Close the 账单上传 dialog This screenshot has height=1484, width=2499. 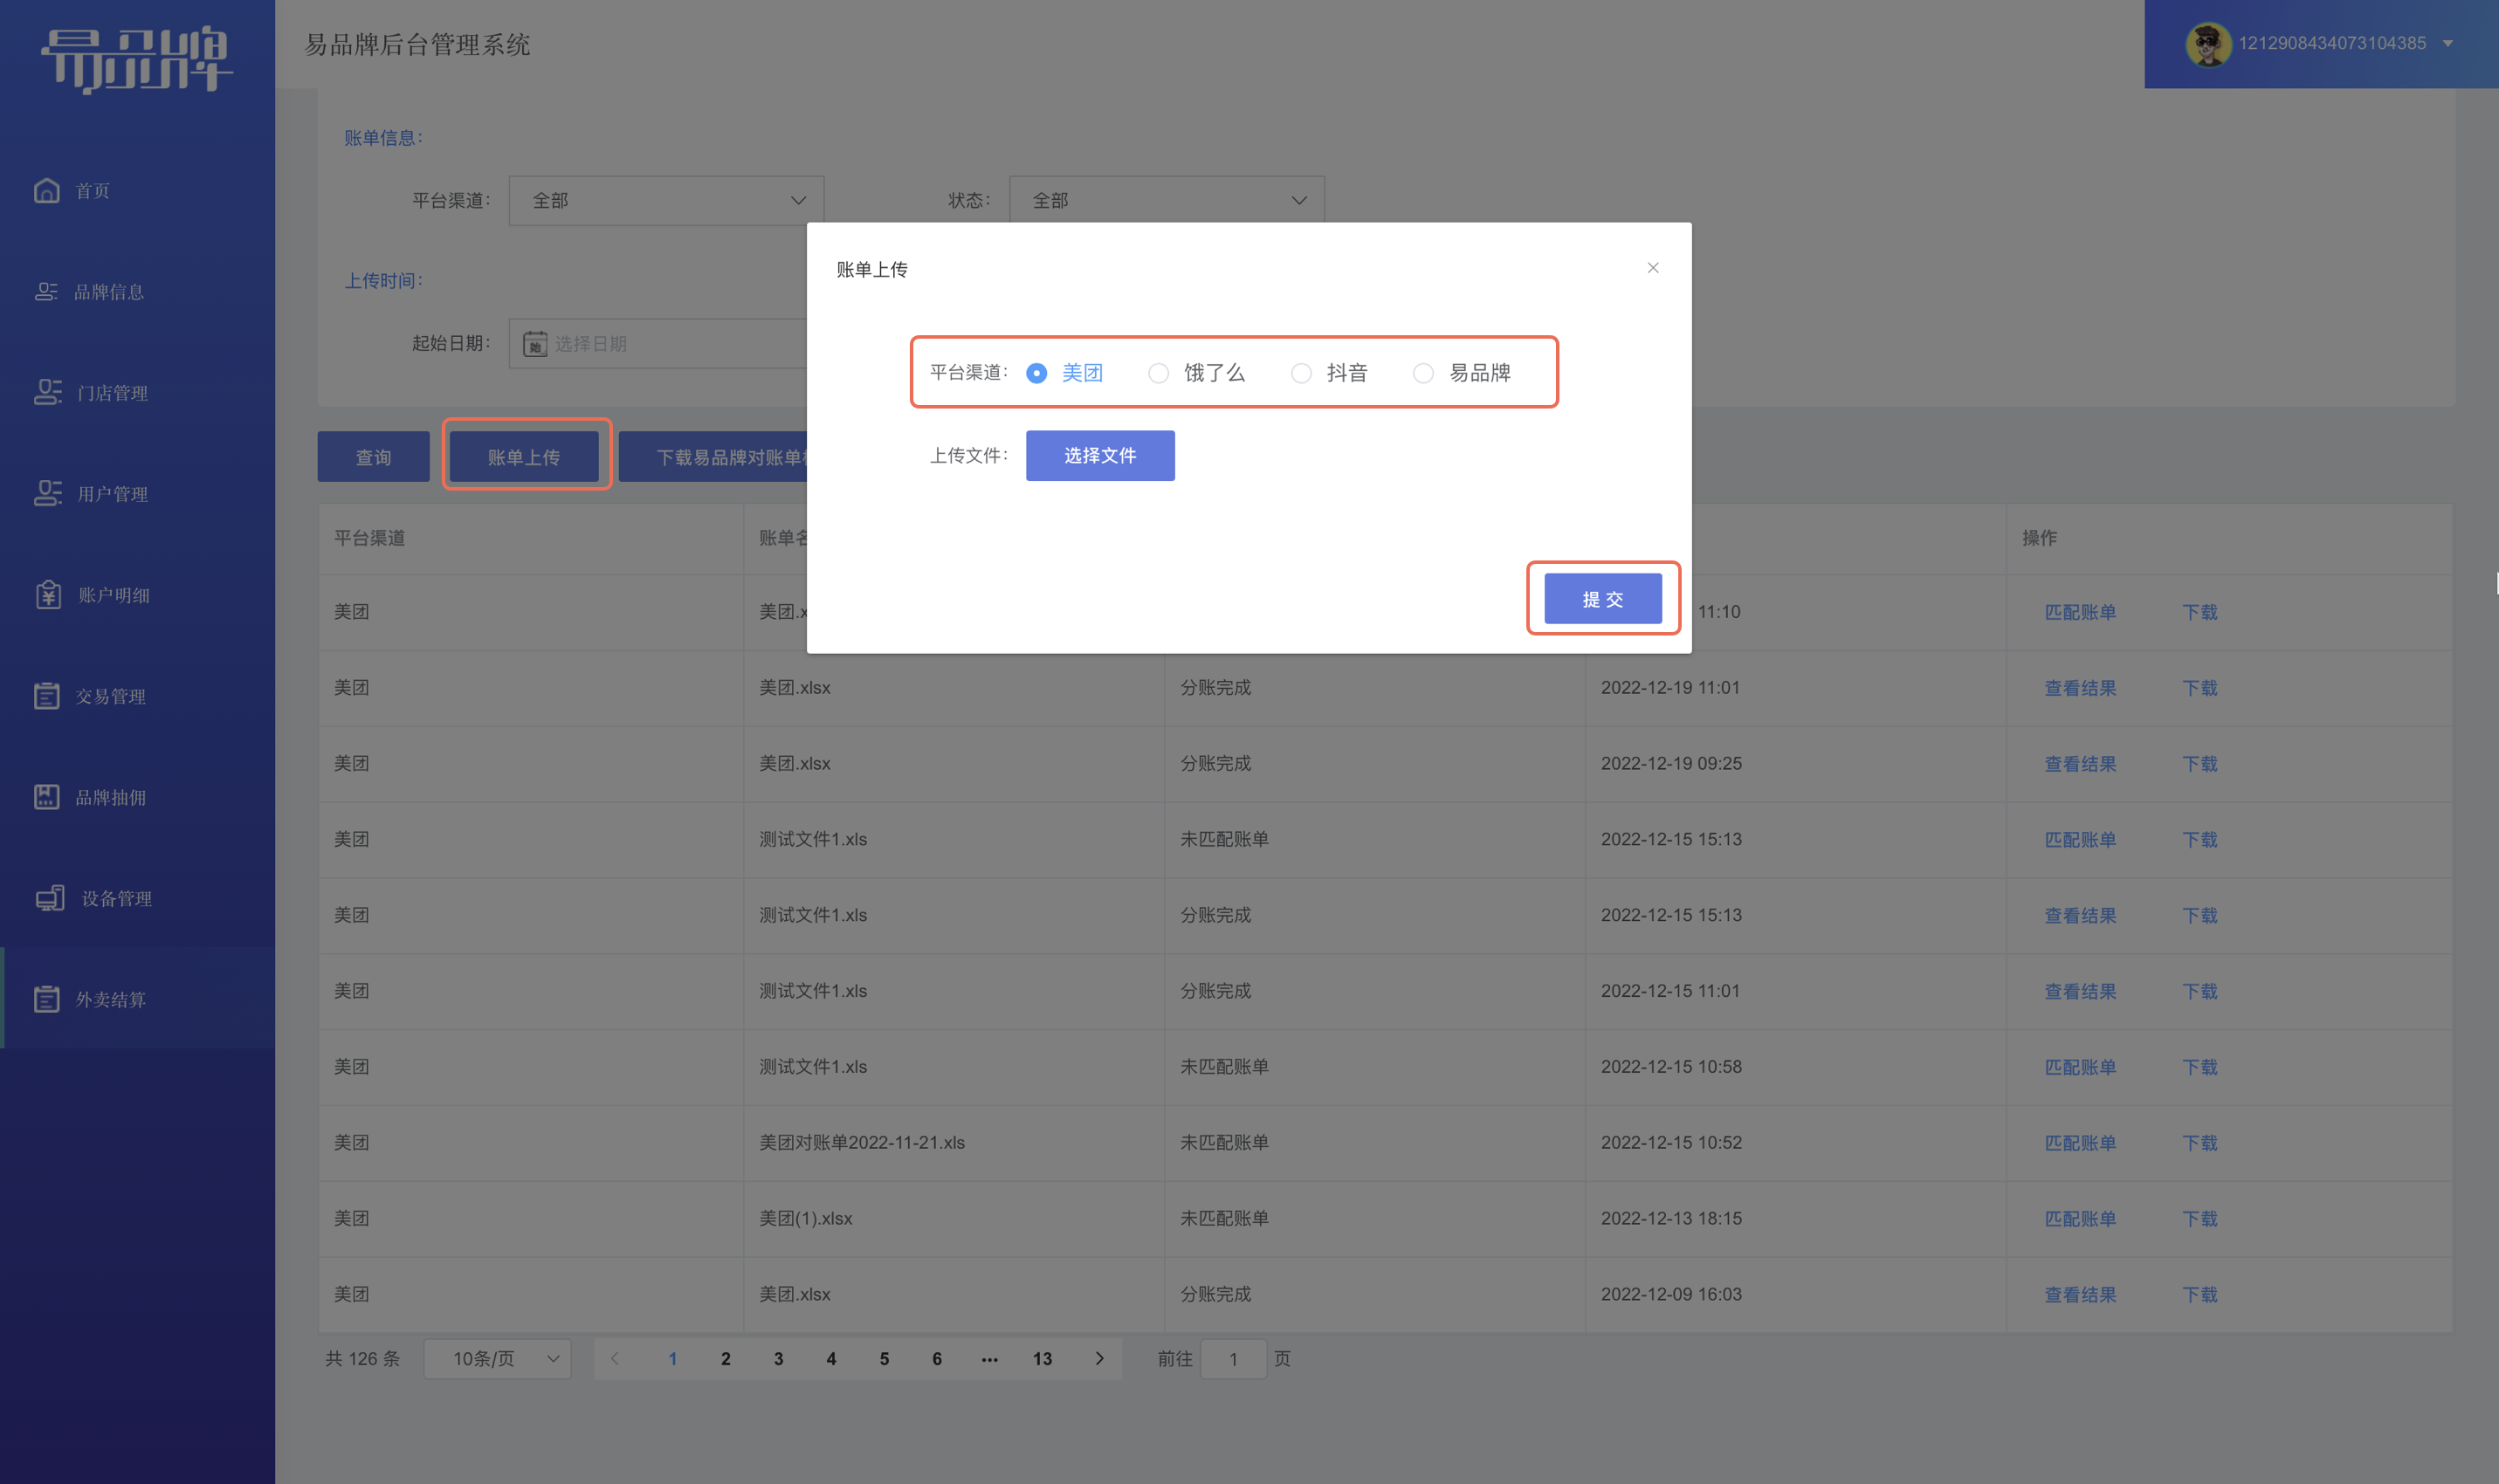1653,267
